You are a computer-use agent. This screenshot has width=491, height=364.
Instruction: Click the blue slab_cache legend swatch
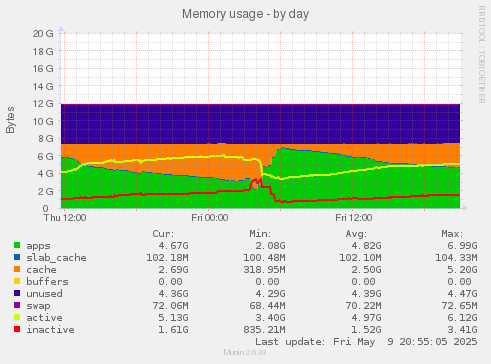coord(17,258)
